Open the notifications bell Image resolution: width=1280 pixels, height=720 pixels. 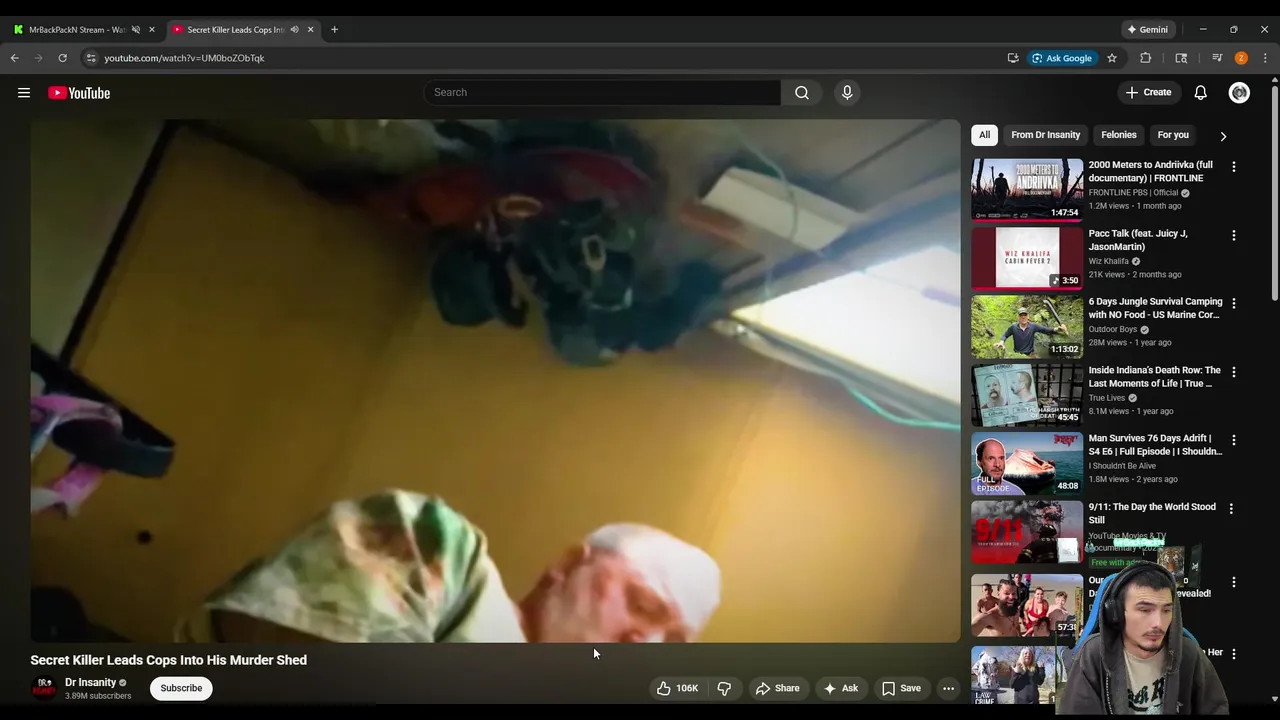tap(1200, 93)
